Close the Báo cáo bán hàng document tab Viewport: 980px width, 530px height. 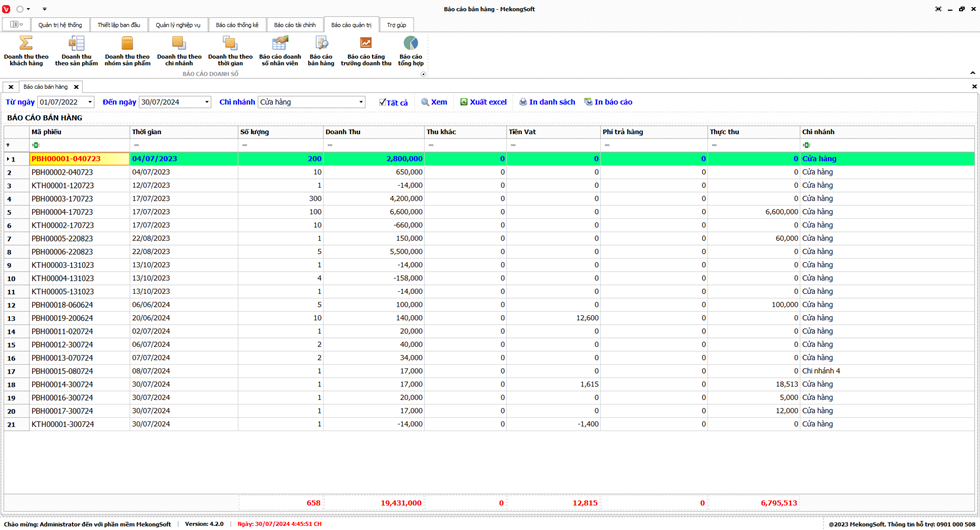click(x=76, y=87)
